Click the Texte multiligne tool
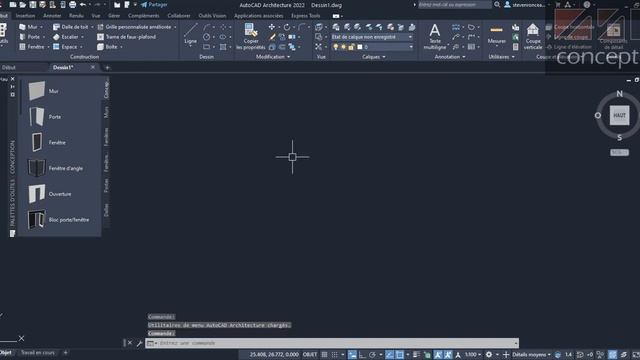This screenshot has width=640, height=360. click(x=435, y=36)
